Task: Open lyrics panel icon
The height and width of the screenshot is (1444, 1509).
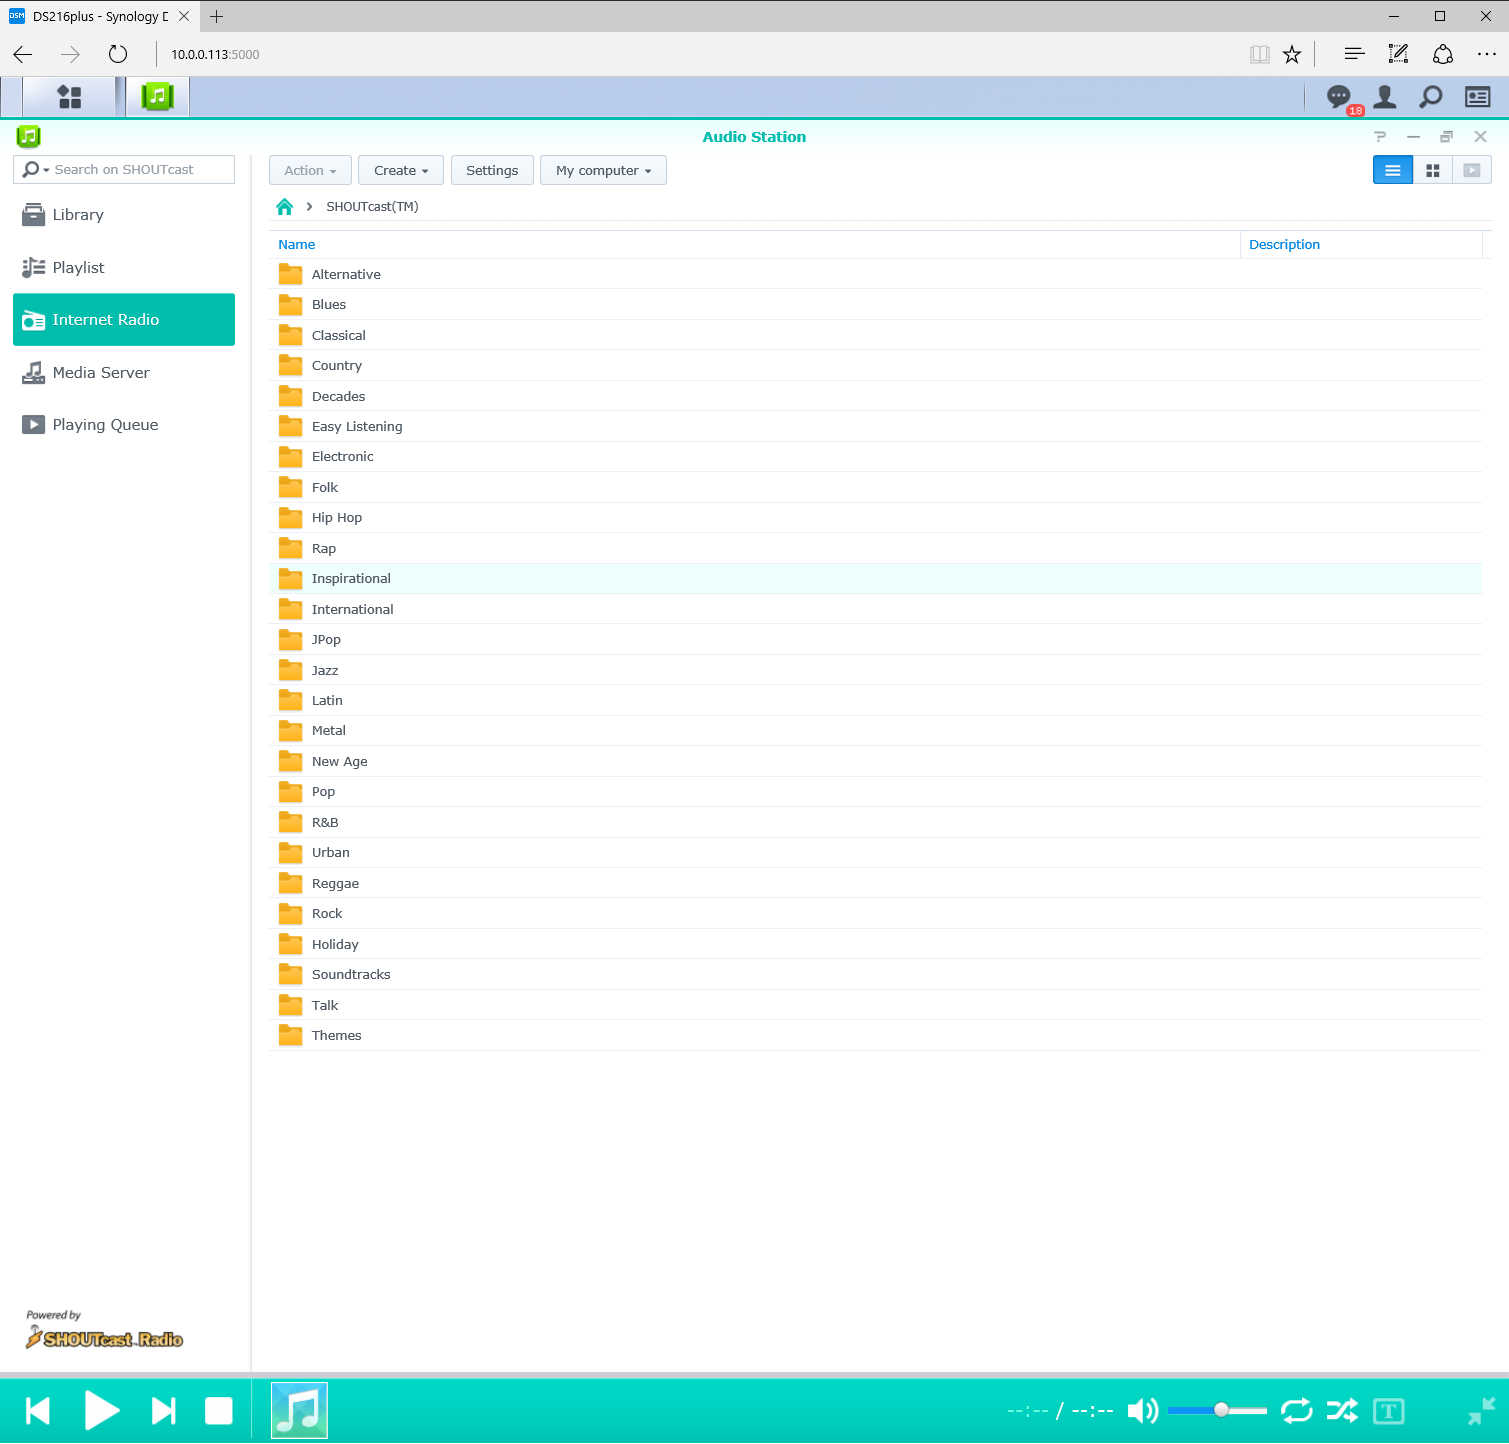Action: 1388,1411
